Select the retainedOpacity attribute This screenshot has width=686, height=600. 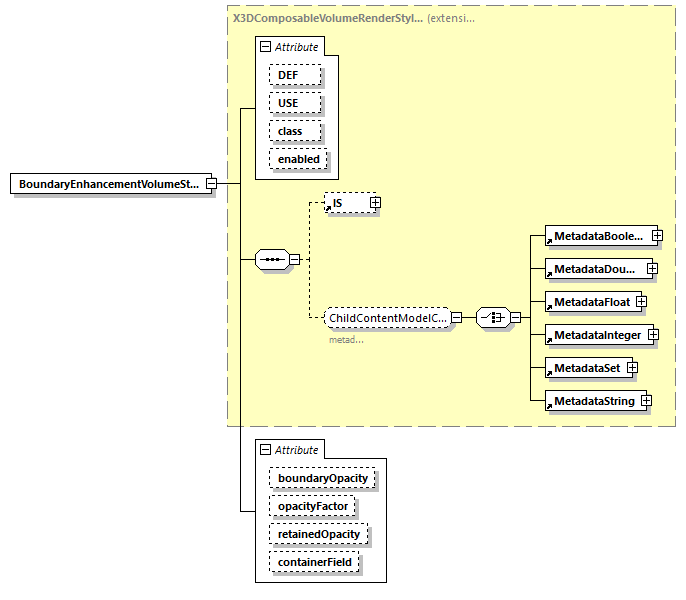[320, 534]
